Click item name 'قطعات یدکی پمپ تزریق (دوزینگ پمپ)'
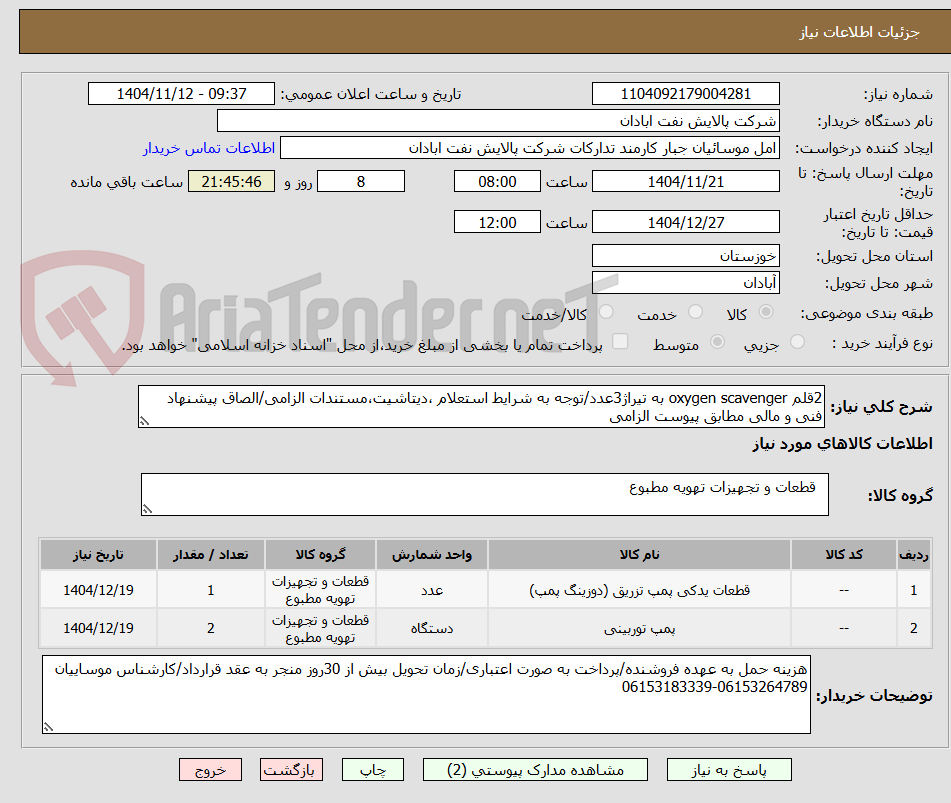Image resolution: width=951 pixels, height=803 pixels. 639,590
